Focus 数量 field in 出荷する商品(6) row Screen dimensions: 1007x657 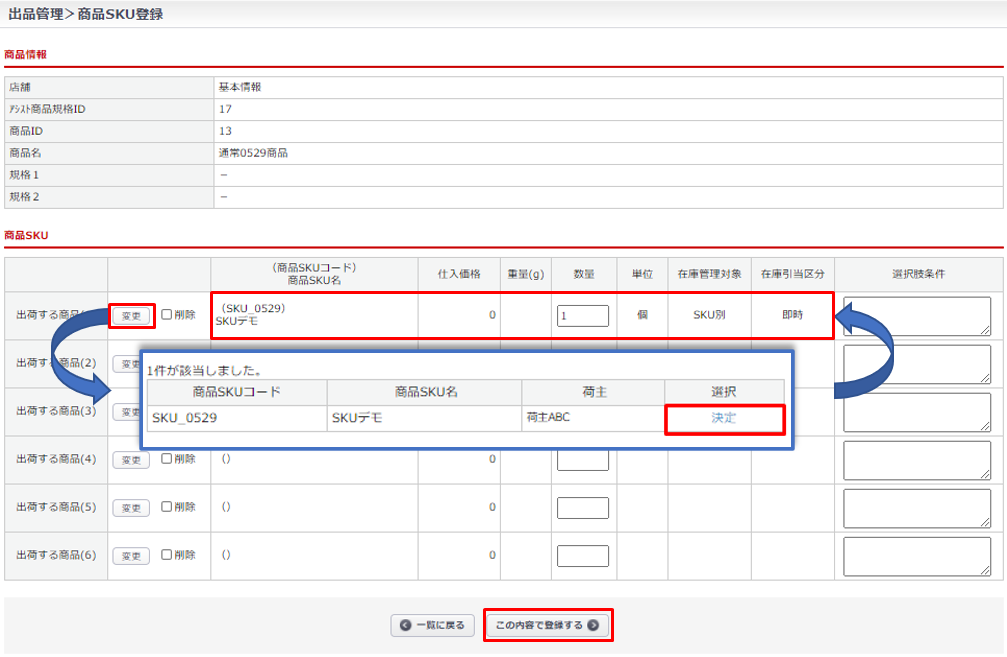point(582,556)
